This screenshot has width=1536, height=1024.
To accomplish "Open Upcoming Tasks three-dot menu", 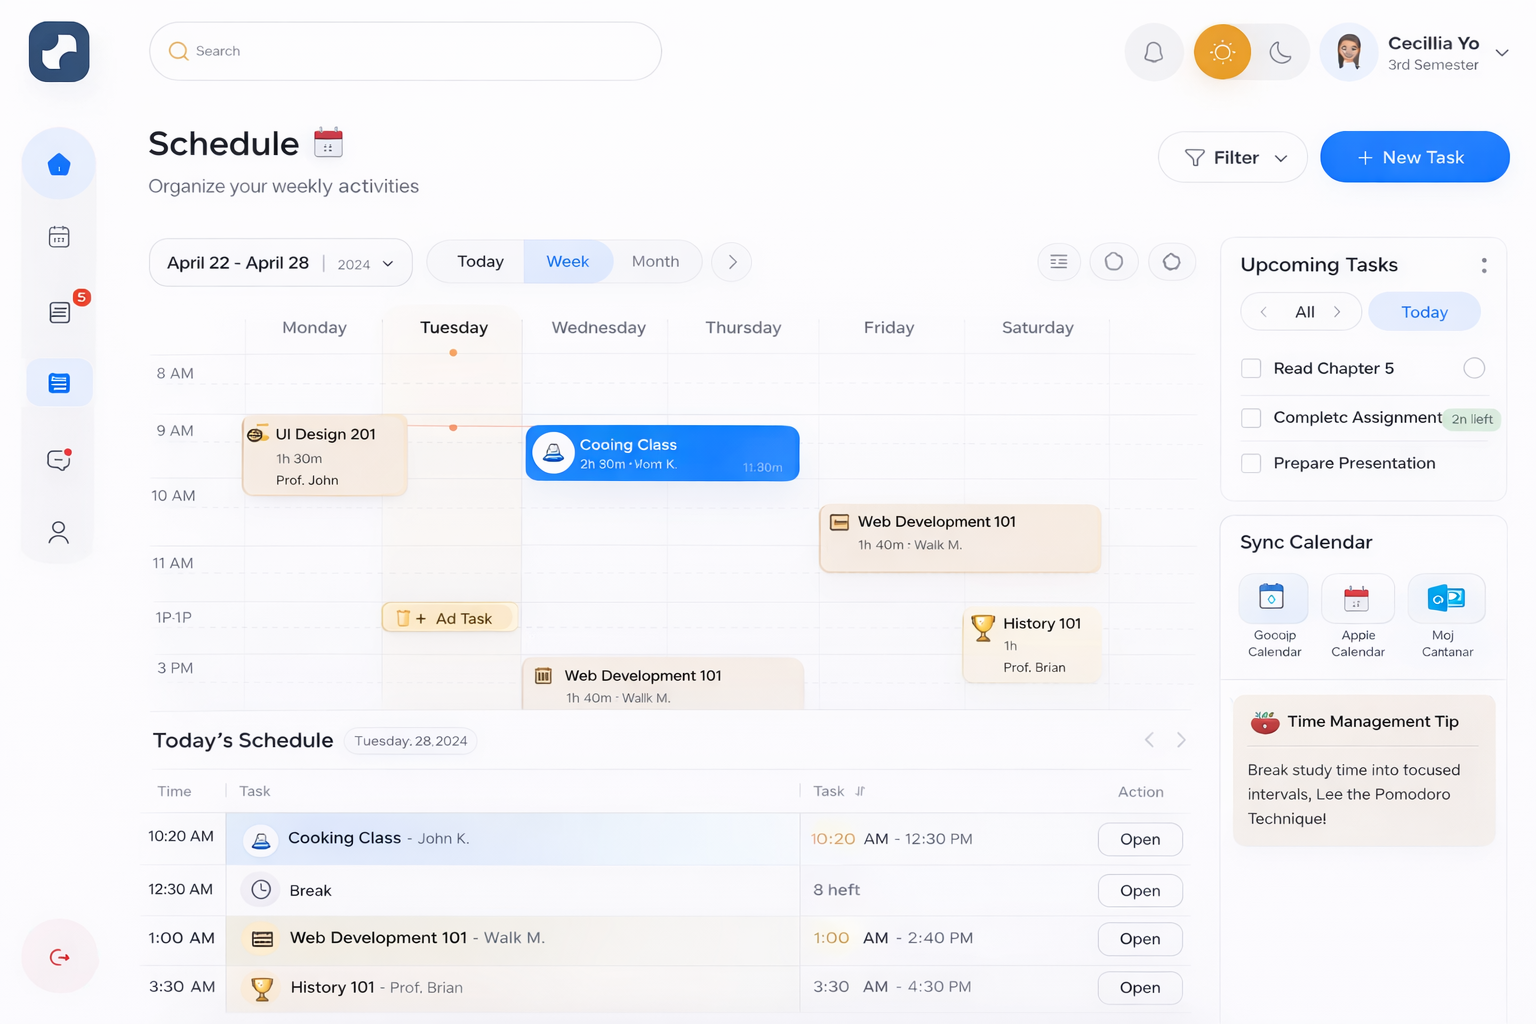I will click(1483, 265).
